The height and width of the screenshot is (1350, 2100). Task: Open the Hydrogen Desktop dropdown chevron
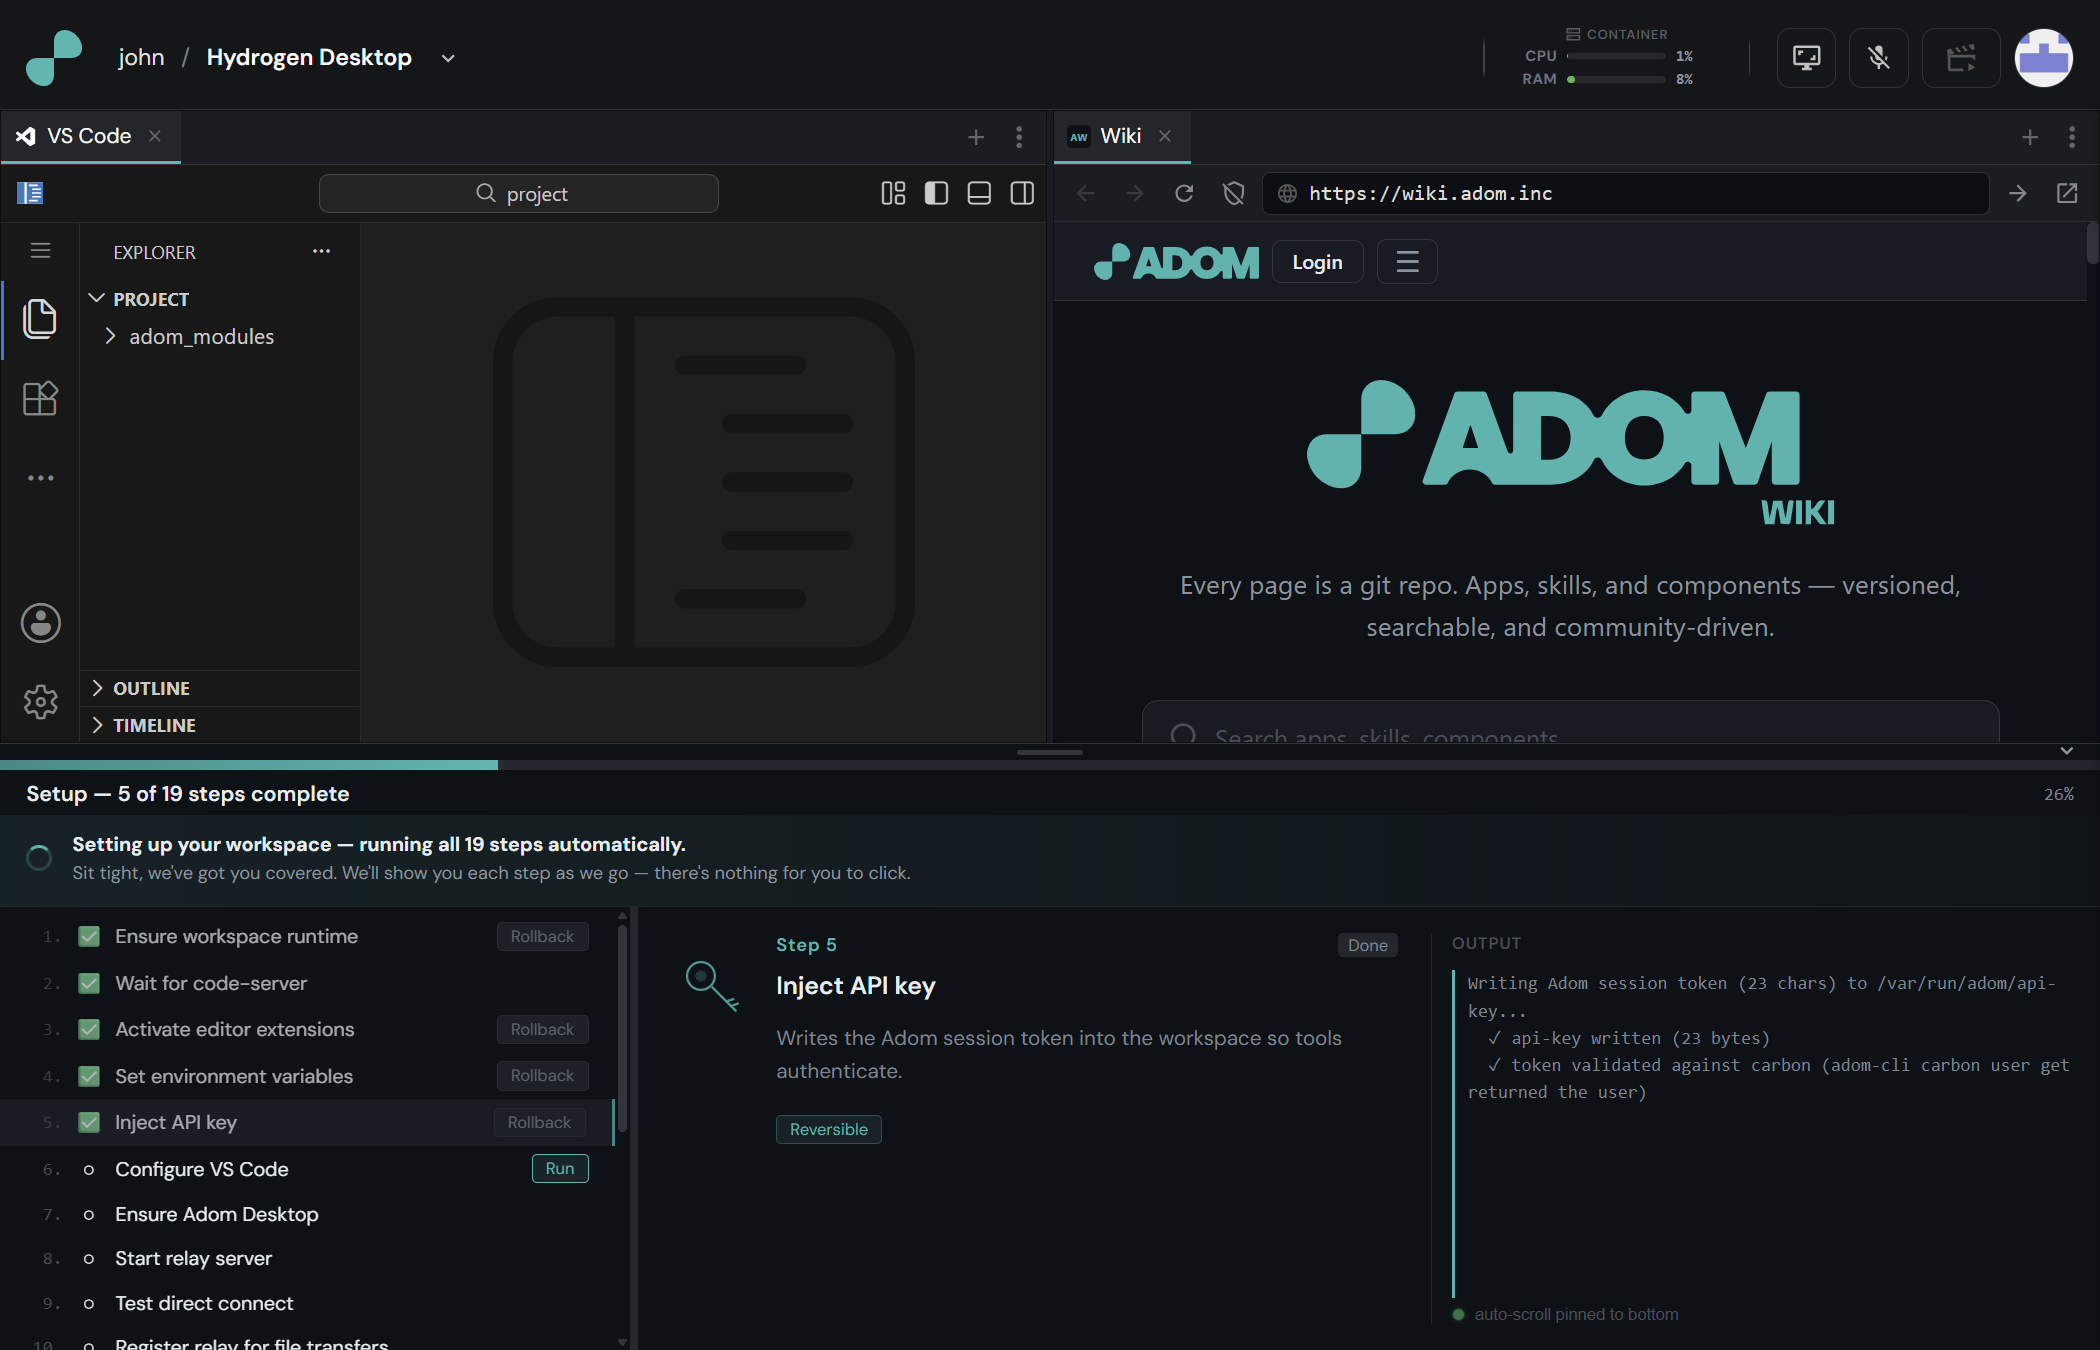tap(448, 58)
